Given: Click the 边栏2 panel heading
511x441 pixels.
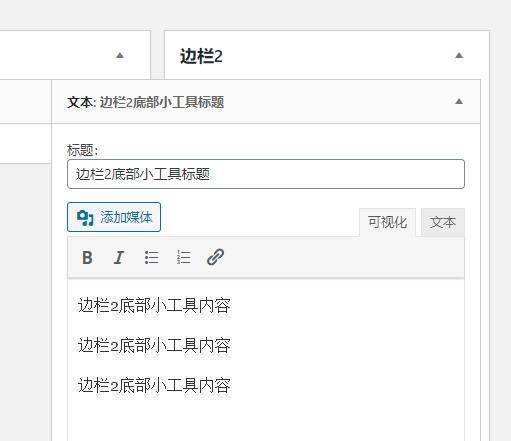Looking at the screenshot, I should [x=201, y=56].
